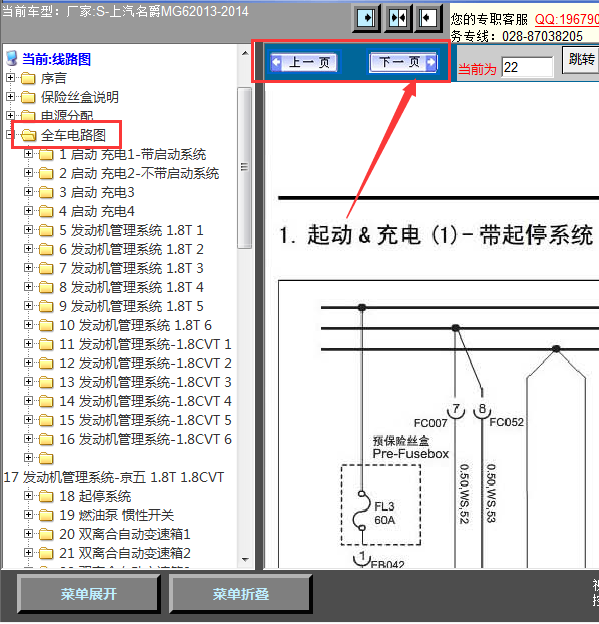The image size is (599, 624).
Task: Select 12 发动机管理系统-1.8CVT 2 entry
Action: (x=145, y=363)
